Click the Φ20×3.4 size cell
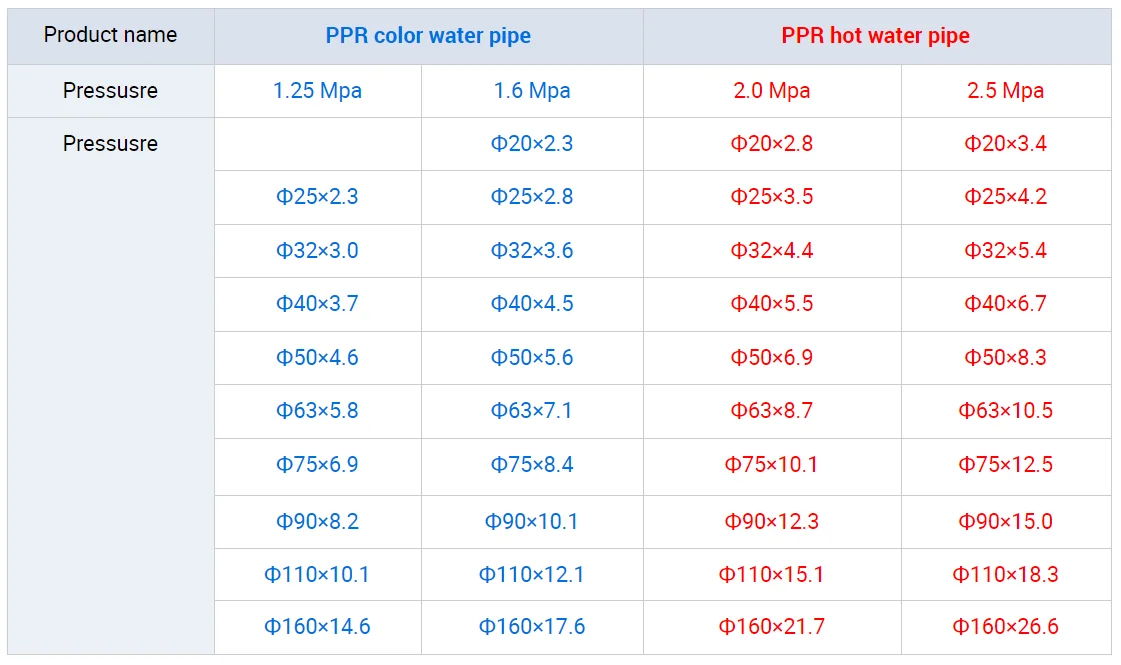This screenshot has width=1121, height=665. [1005, 144]
